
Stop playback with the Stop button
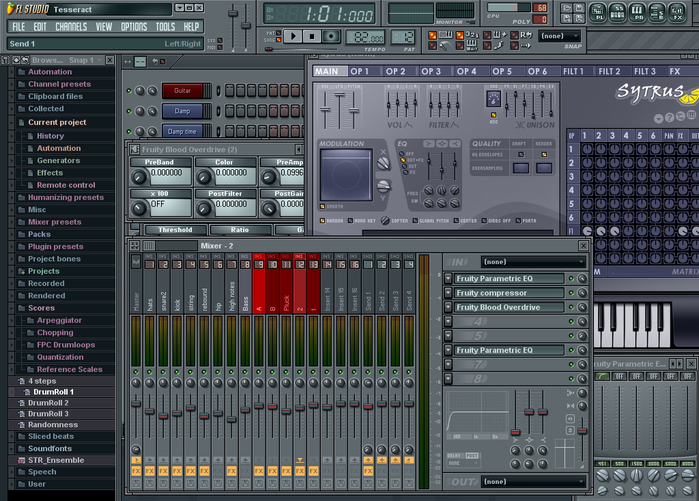click(312, 36)
